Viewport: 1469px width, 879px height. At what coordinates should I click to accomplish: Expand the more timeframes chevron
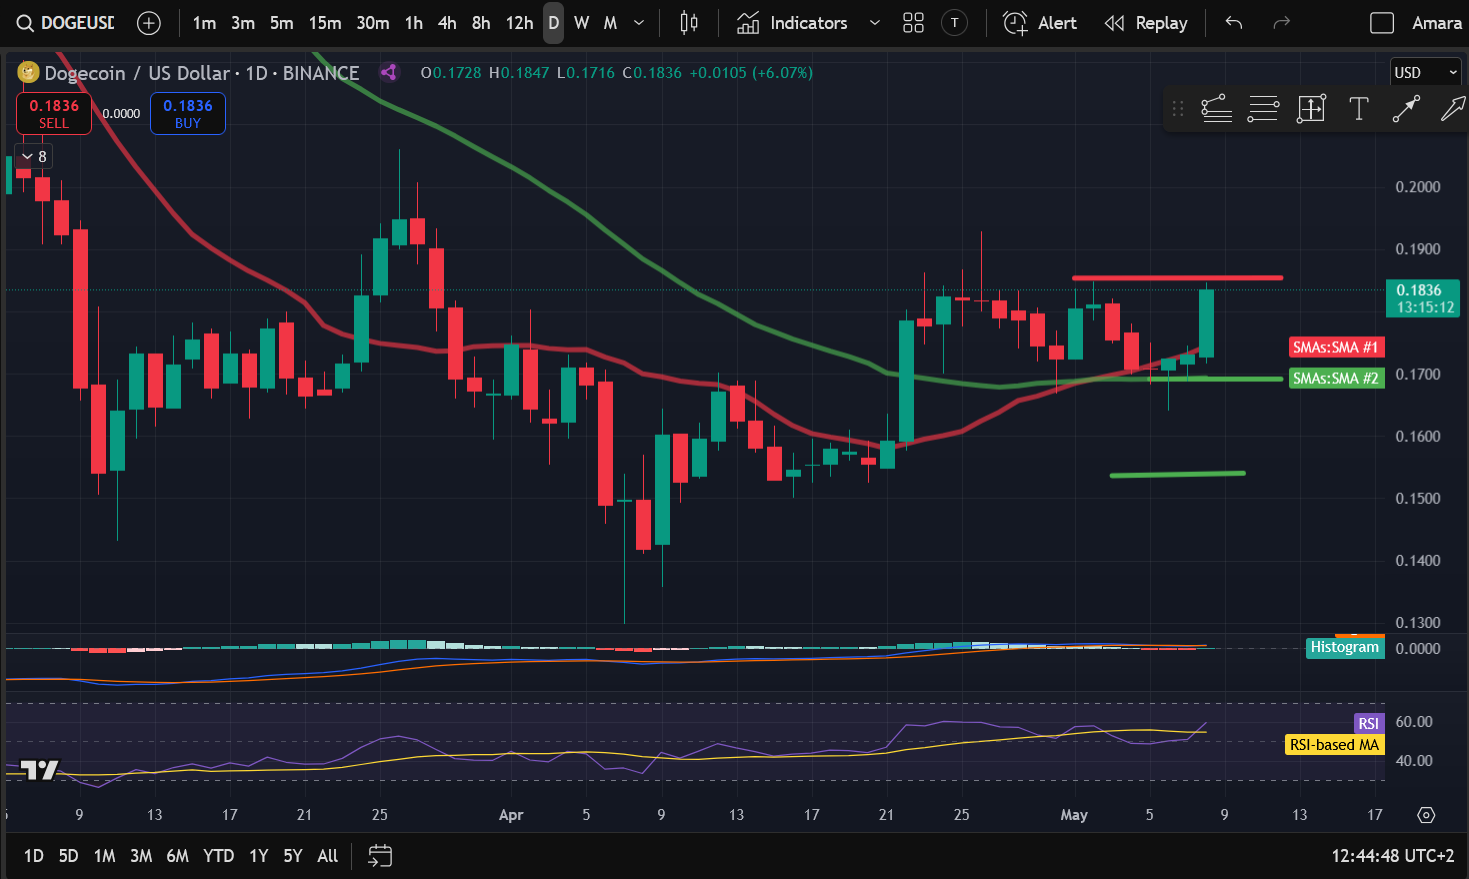coord(639,23)
